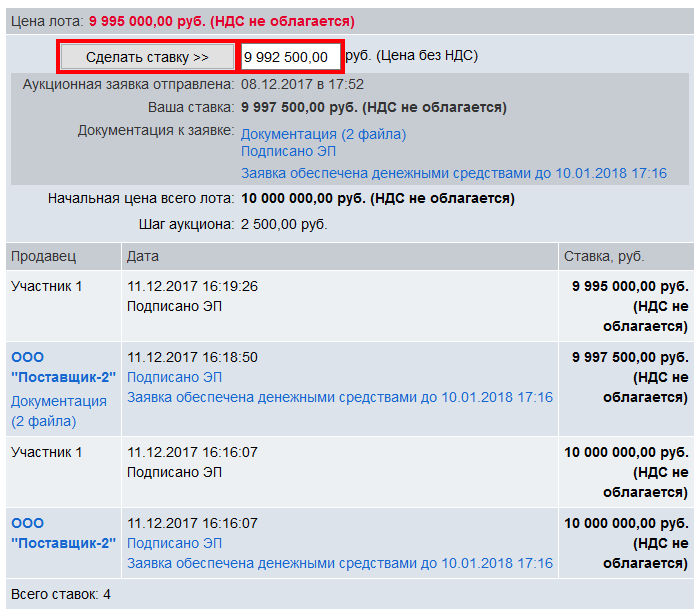
Task: Open 'Документация (2 файла)' under seller Поставщик-2
Action: 58,411
